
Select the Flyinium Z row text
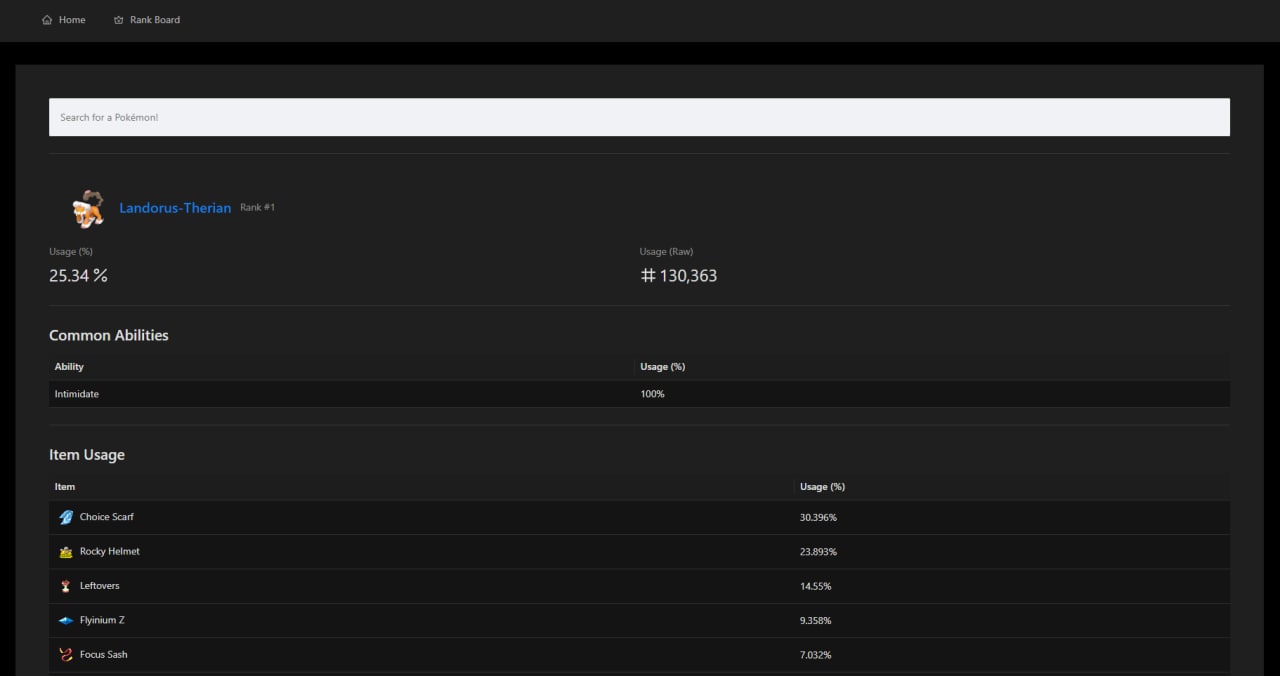point(102,620)
